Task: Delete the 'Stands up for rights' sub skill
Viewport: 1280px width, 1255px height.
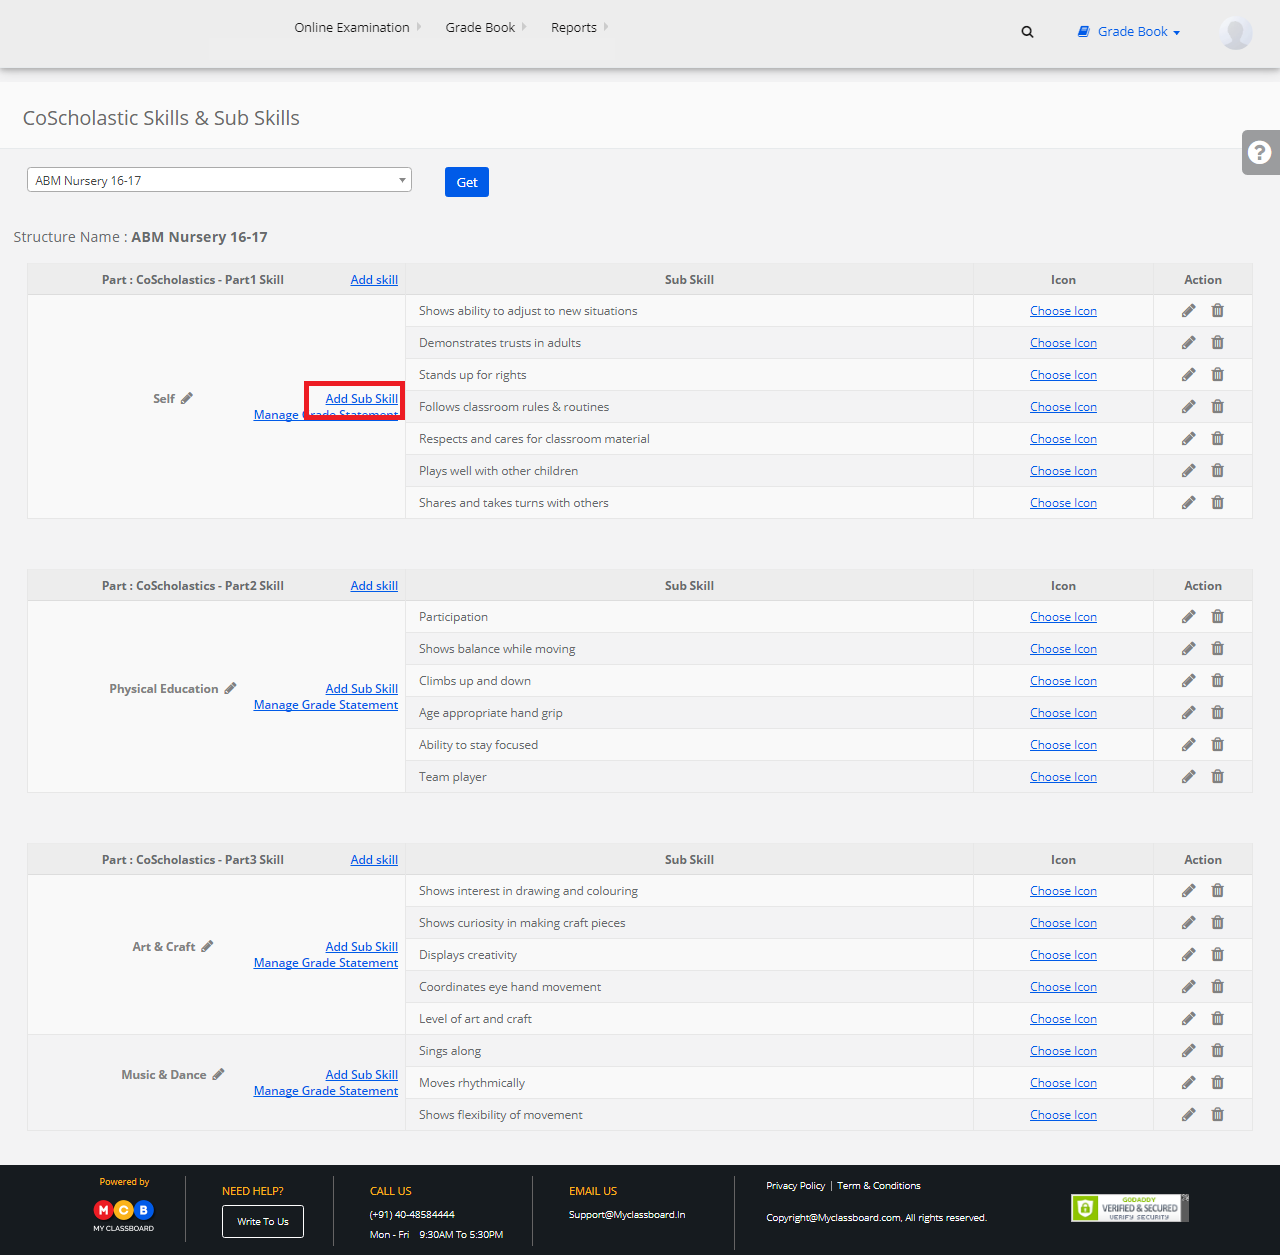Action: click(1217, 375)
